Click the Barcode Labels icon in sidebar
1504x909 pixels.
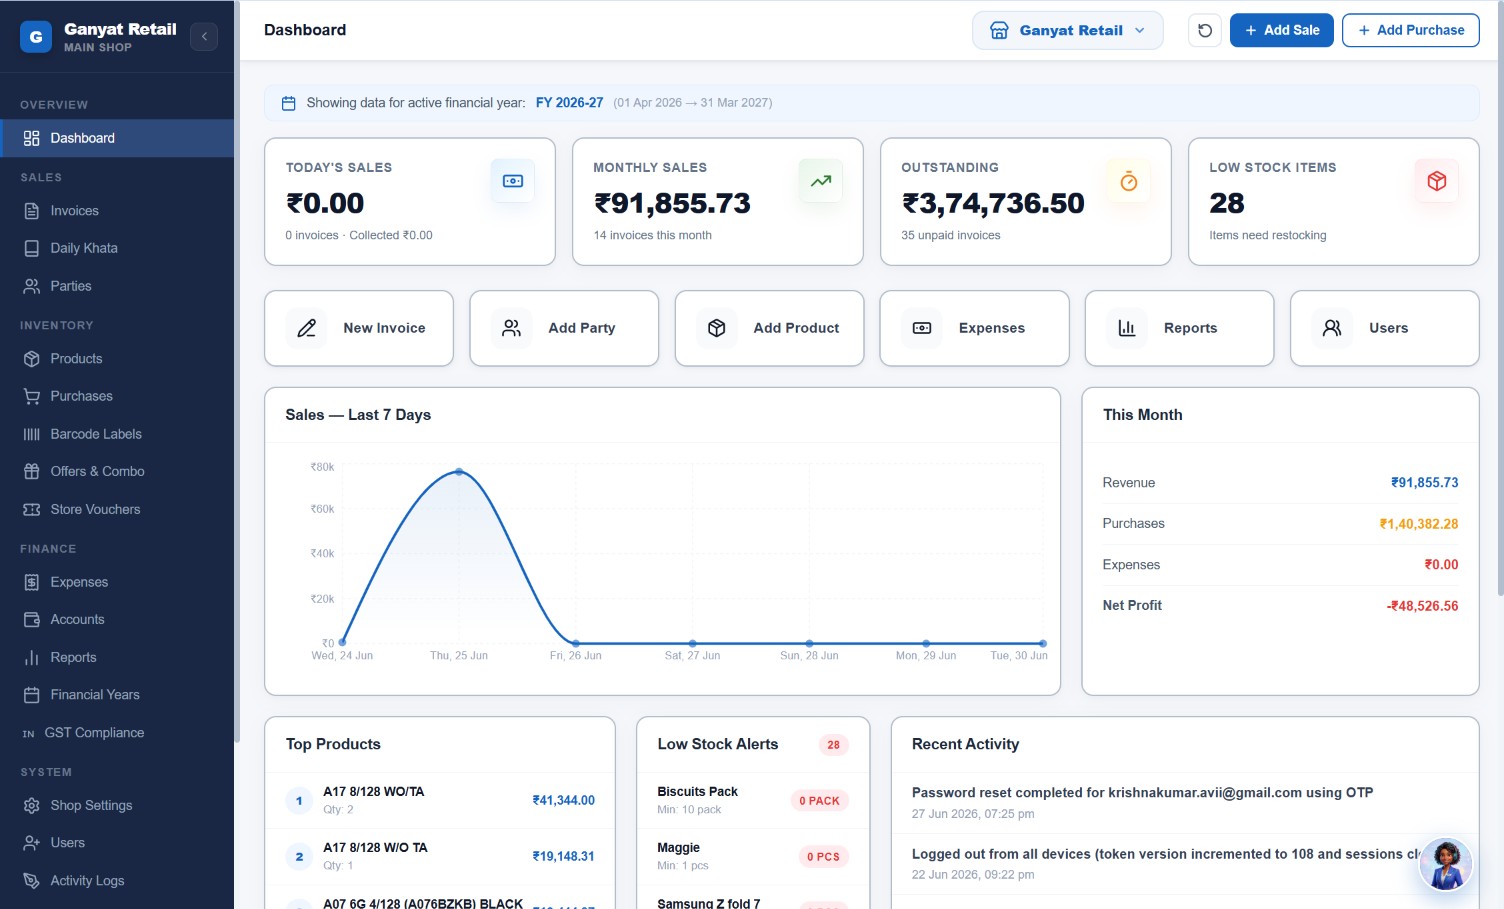32,434
